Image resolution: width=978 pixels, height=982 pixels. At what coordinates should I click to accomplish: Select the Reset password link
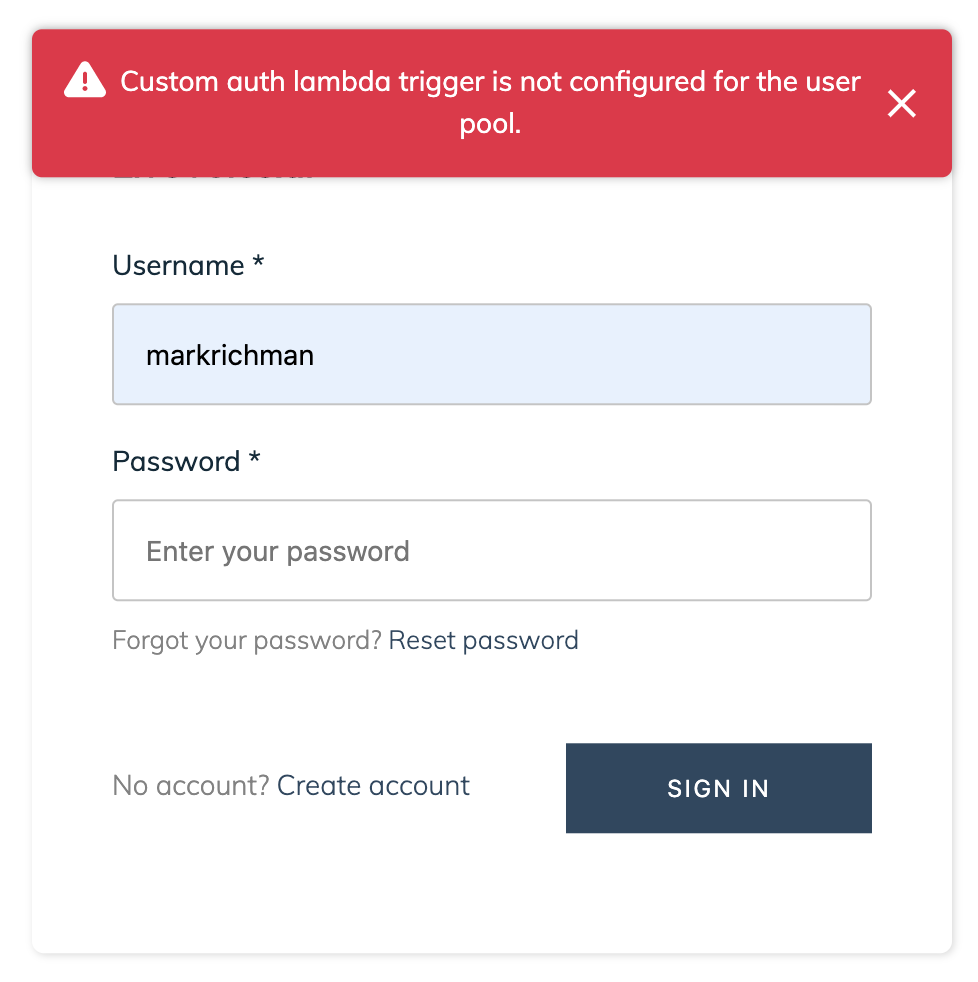[x=483, y=640]
